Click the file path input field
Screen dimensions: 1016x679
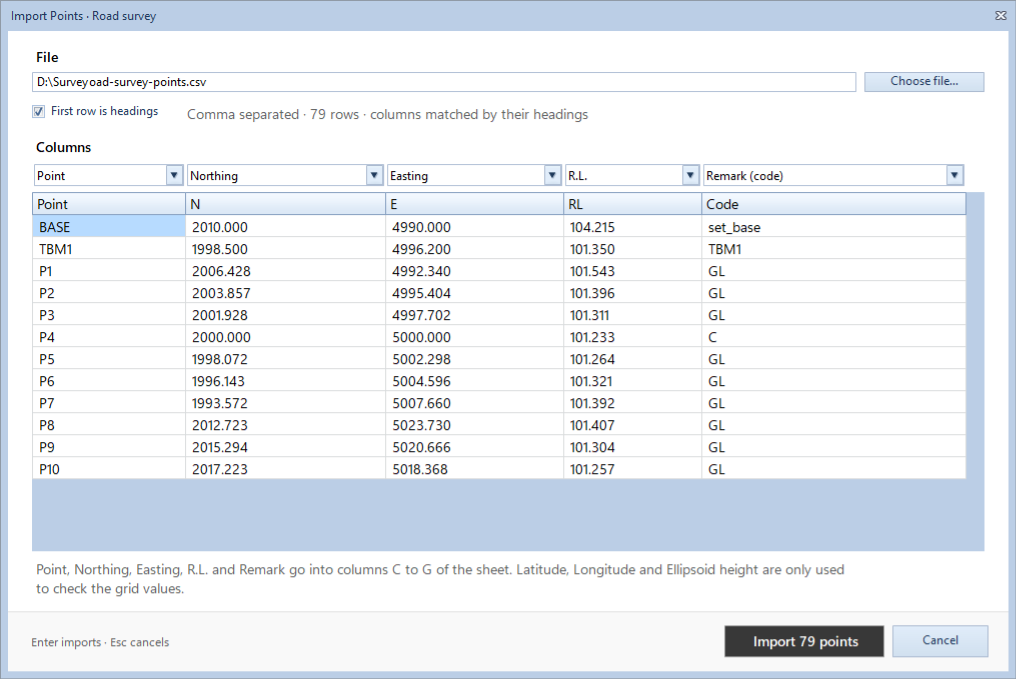pyautogui.click(x=444, y=82)
